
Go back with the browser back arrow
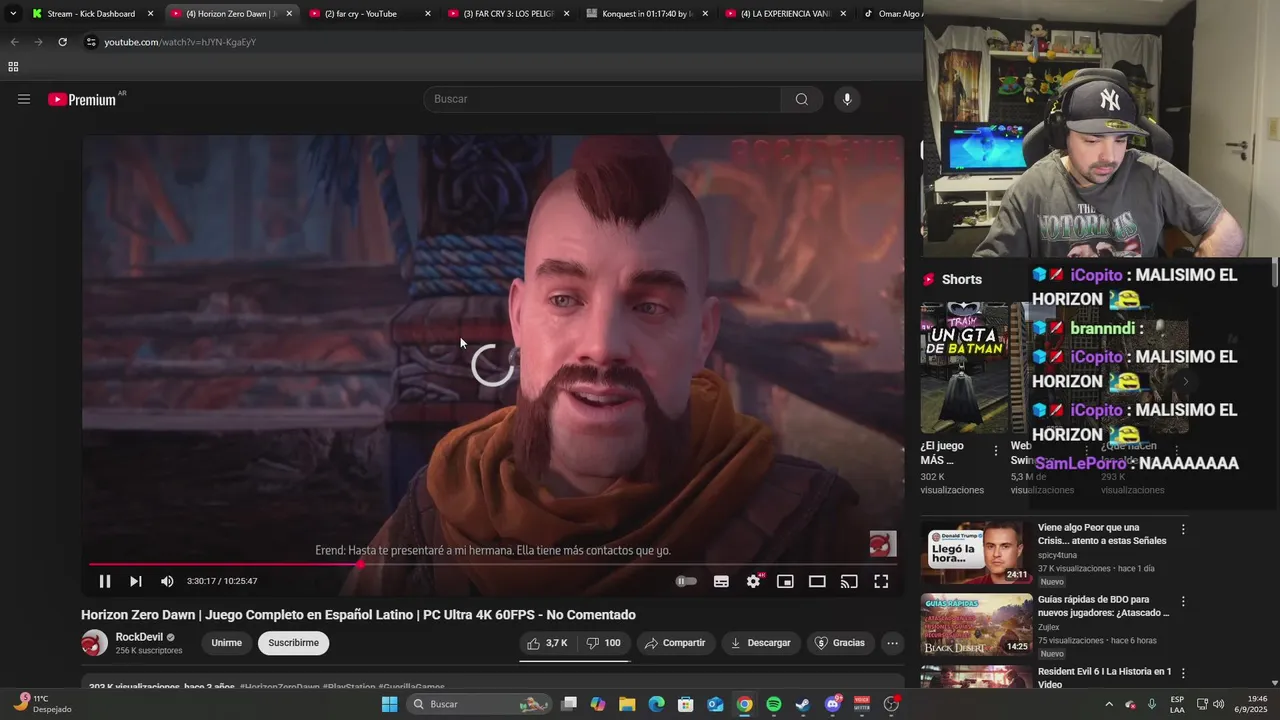[14, 42]
